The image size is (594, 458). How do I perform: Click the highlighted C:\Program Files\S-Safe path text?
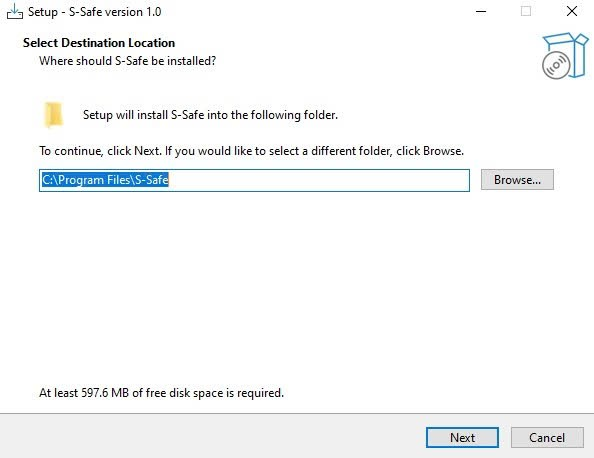point(105,180)
